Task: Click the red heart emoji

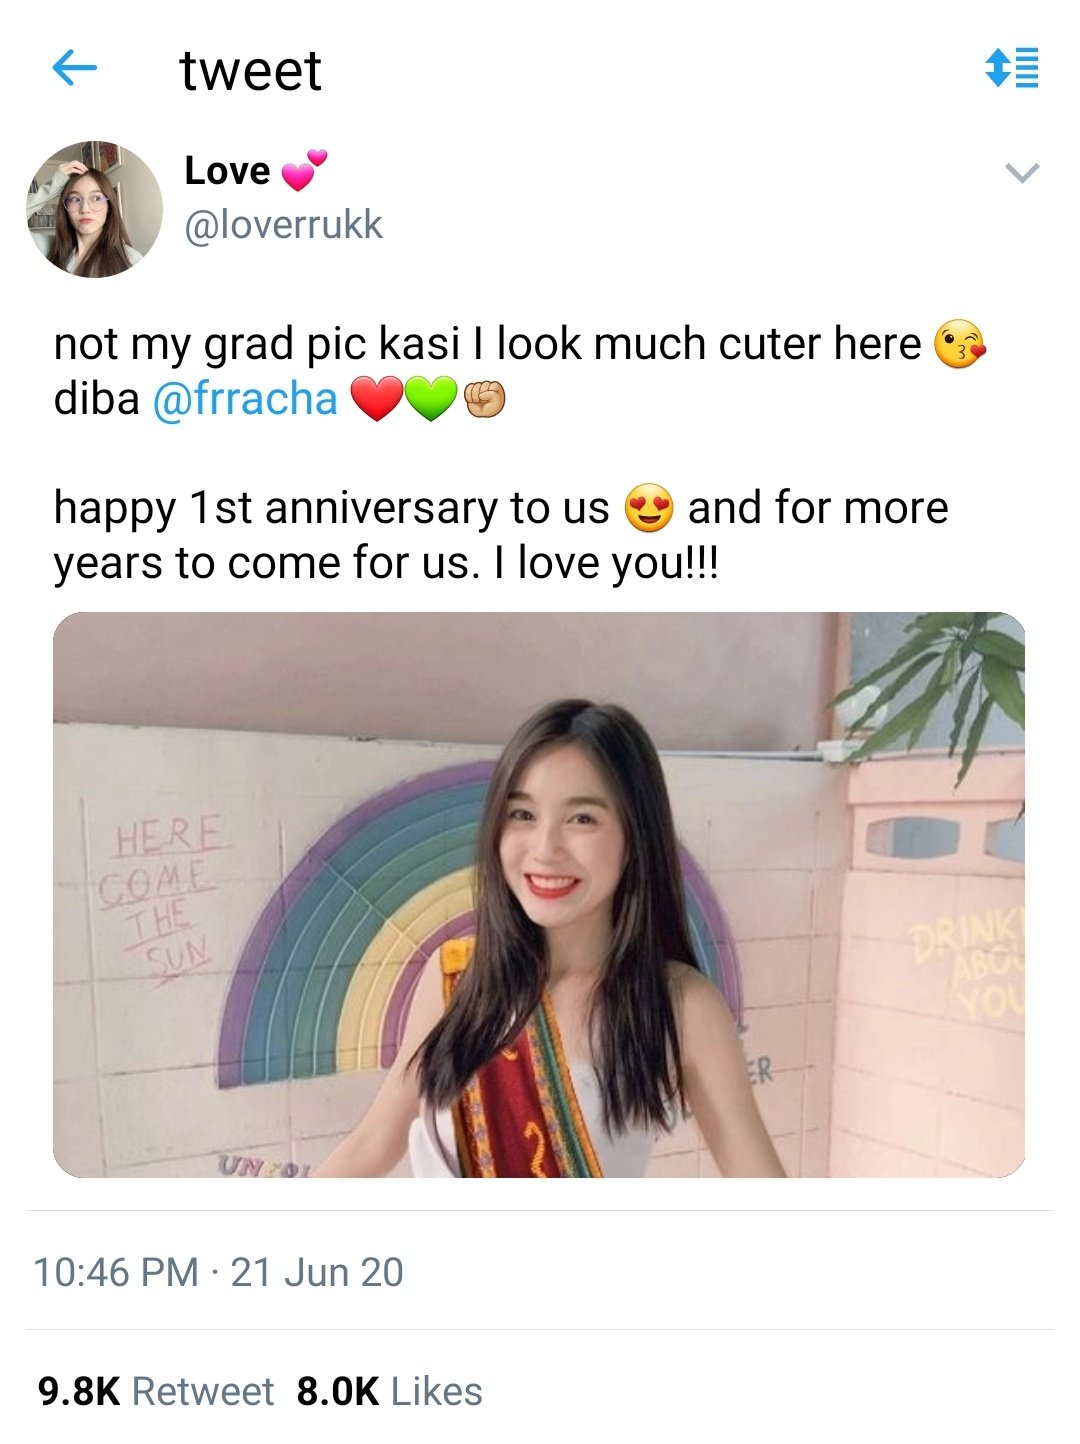Action: (376, 399)
